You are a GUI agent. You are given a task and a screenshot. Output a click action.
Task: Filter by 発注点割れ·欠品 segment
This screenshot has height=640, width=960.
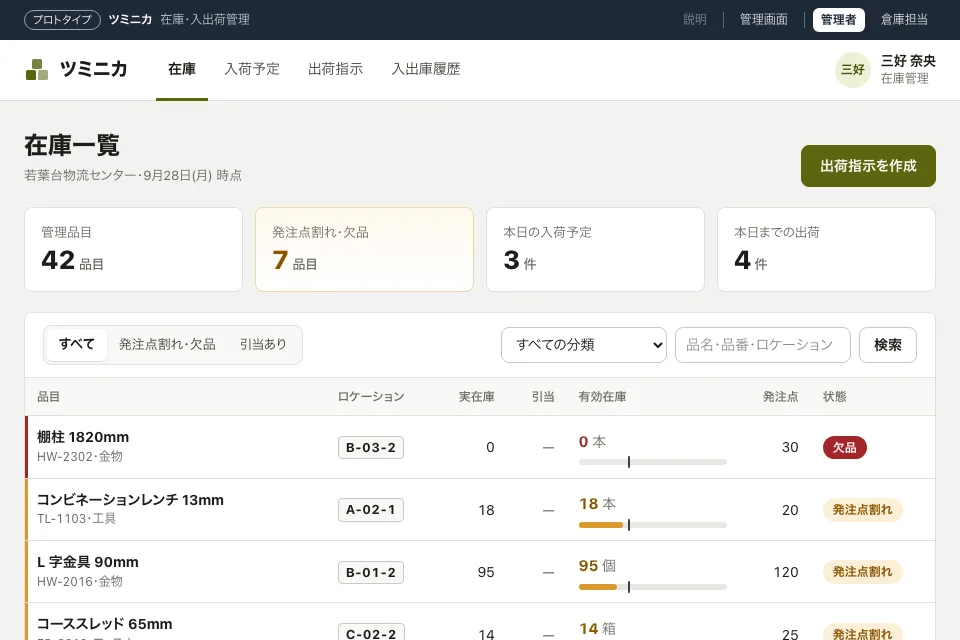(x=167, y=344)
